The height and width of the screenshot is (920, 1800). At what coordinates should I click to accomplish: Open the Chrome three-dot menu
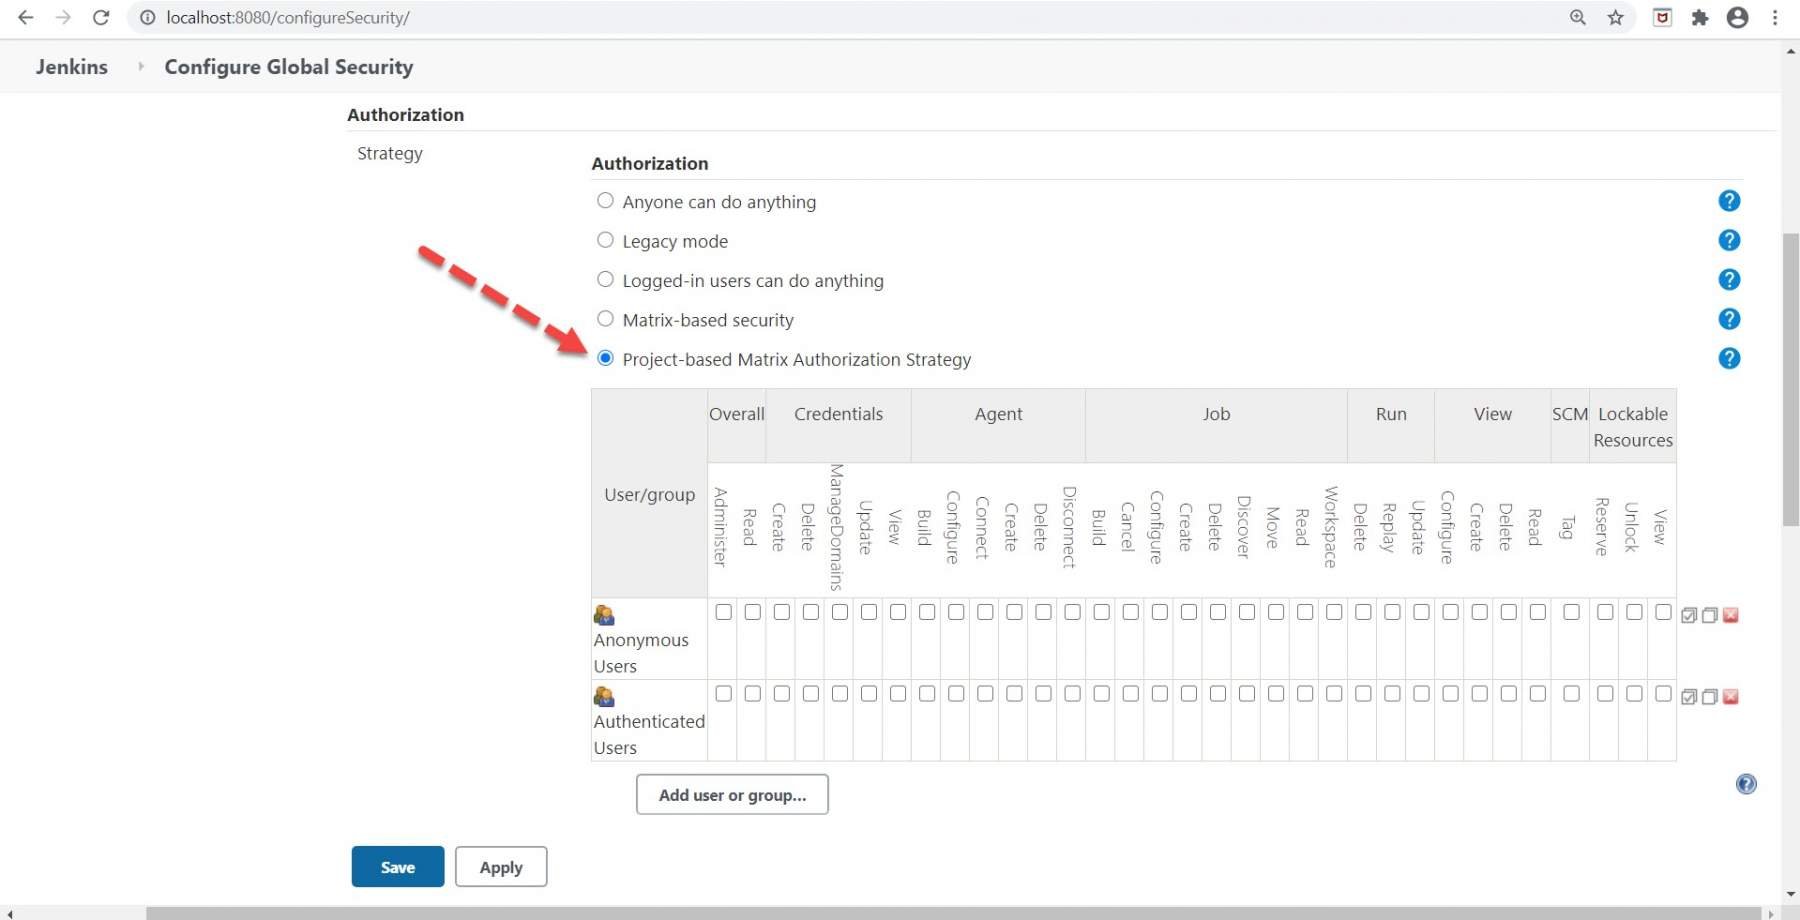click(1775, 17)
